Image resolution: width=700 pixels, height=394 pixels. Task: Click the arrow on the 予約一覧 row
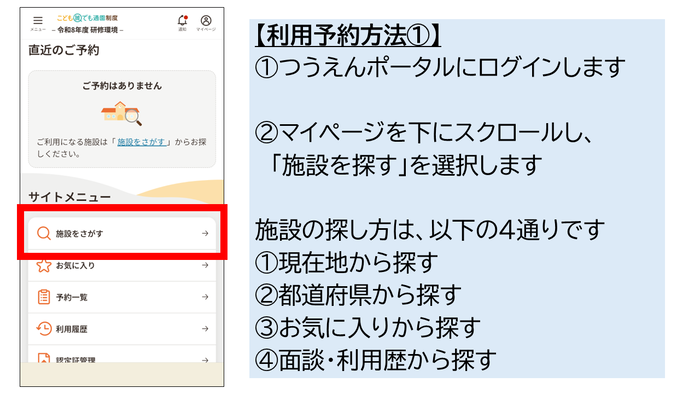tap(205, 297)
